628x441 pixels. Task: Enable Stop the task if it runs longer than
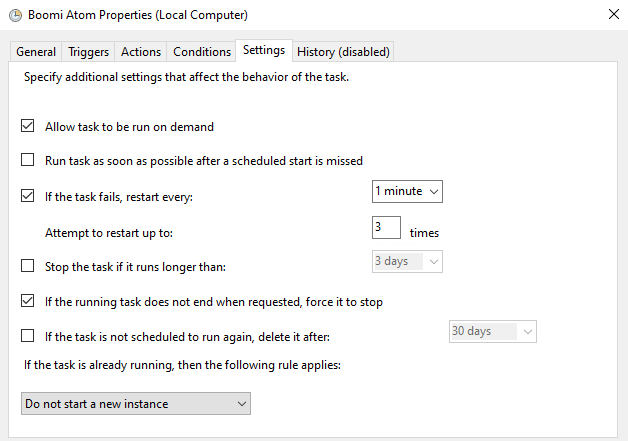point(28,266)
